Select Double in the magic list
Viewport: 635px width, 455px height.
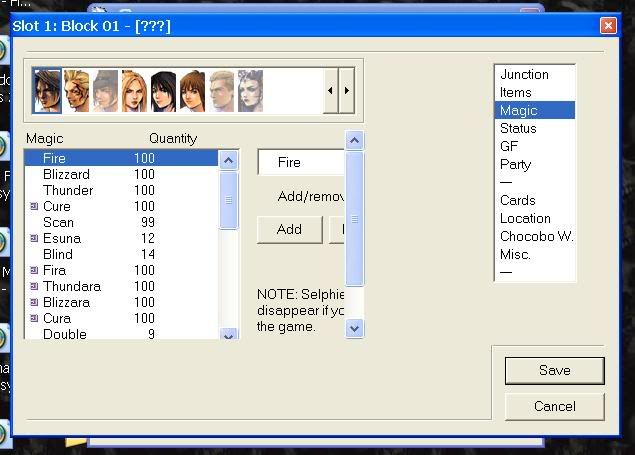(x=121, y=334)
